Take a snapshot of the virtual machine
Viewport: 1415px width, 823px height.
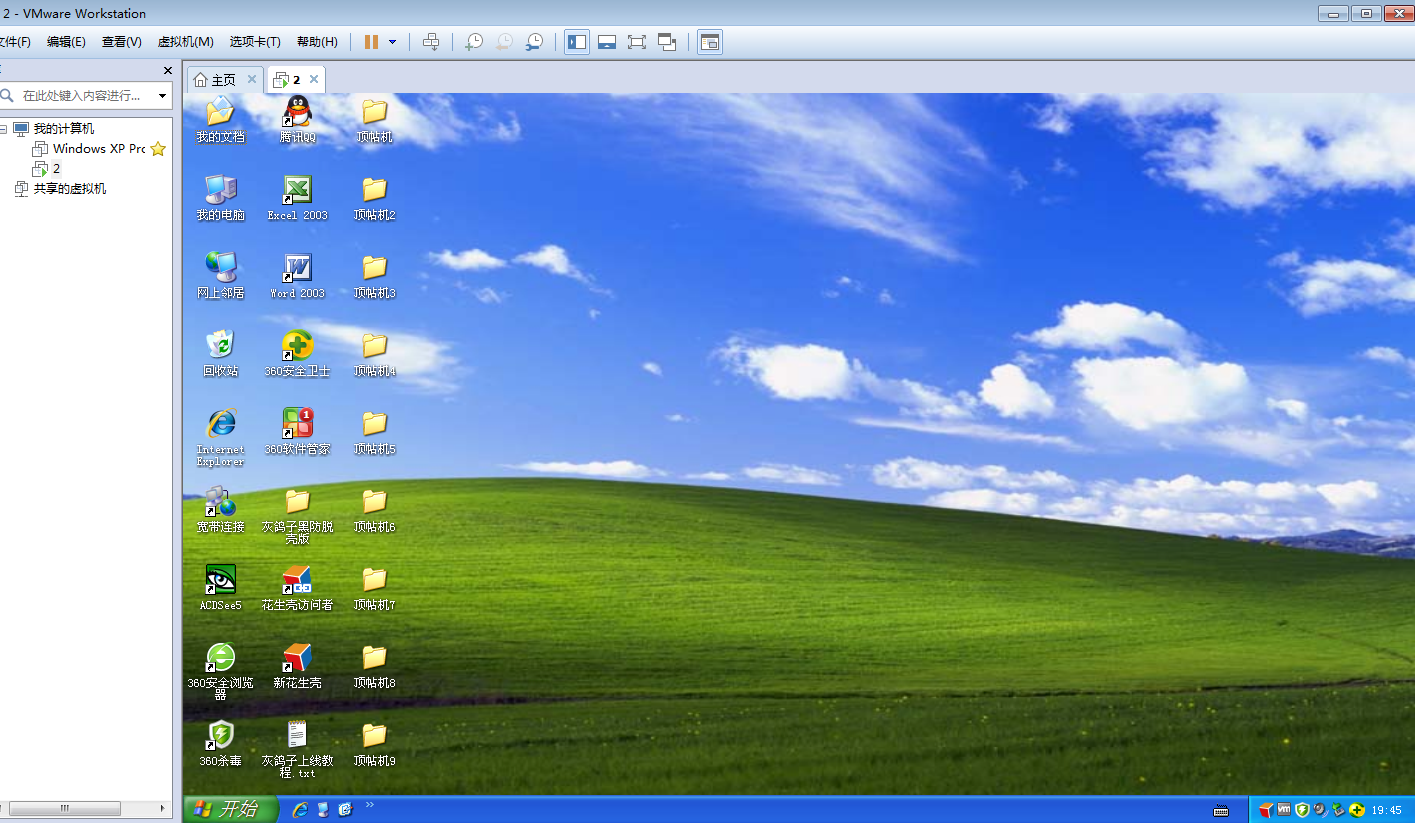[x=474, y=42]
